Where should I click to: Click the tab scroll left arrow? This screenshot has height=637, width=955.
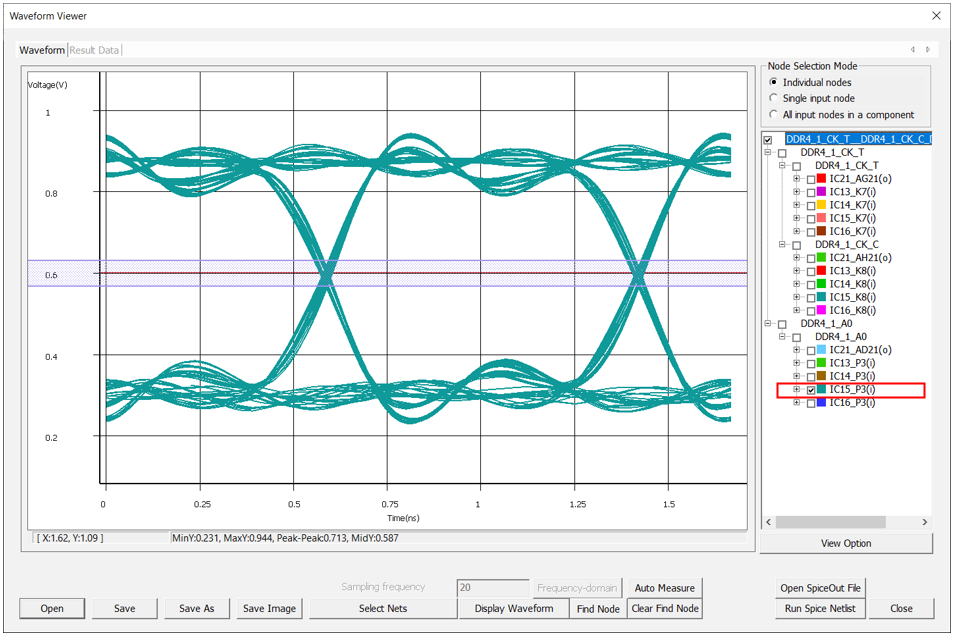pyautogui.click(x=912, y=50)
